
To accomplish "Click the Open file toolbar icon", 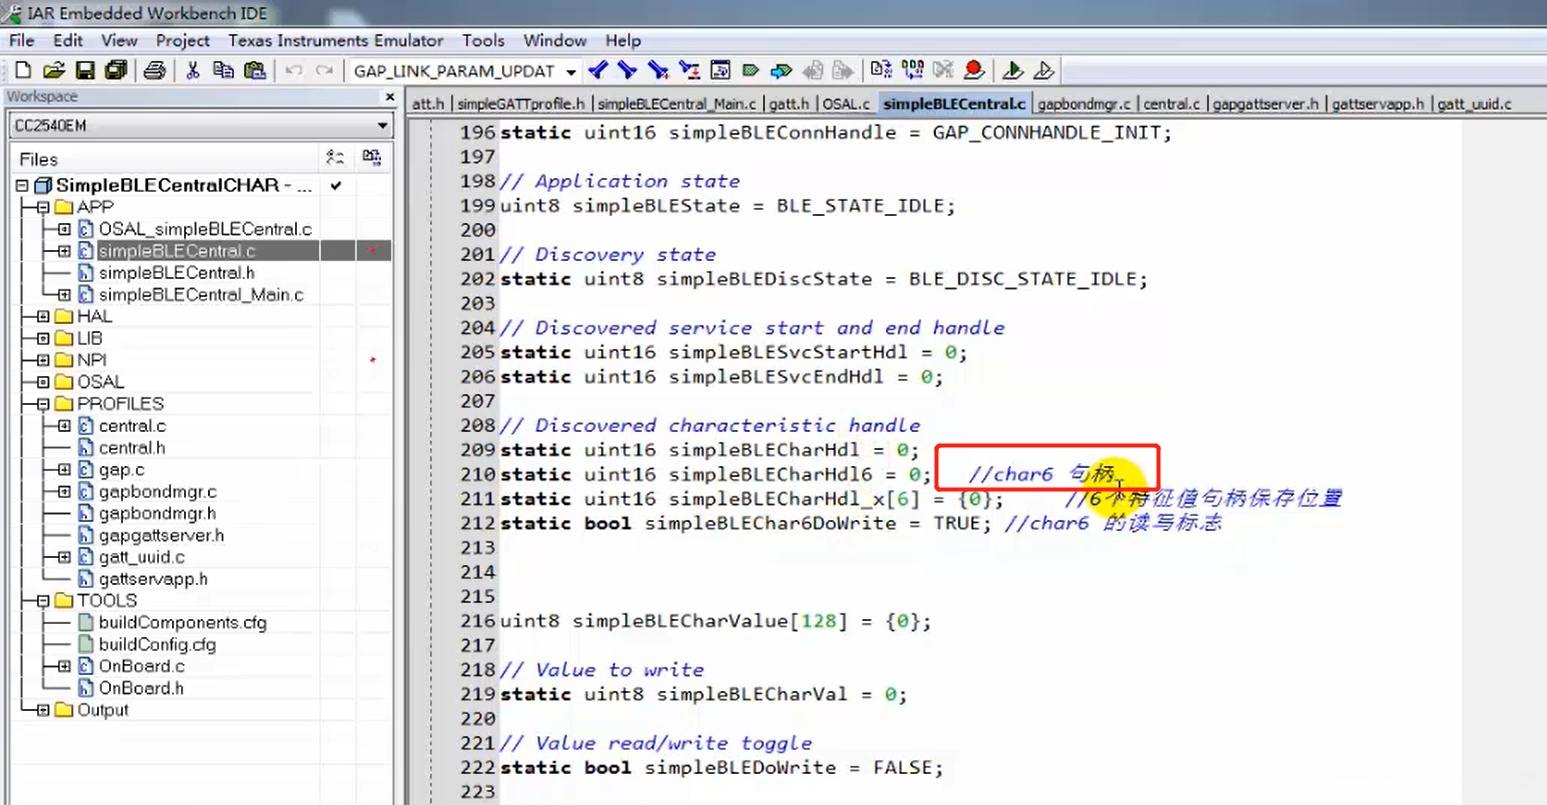I will (54, 70).
